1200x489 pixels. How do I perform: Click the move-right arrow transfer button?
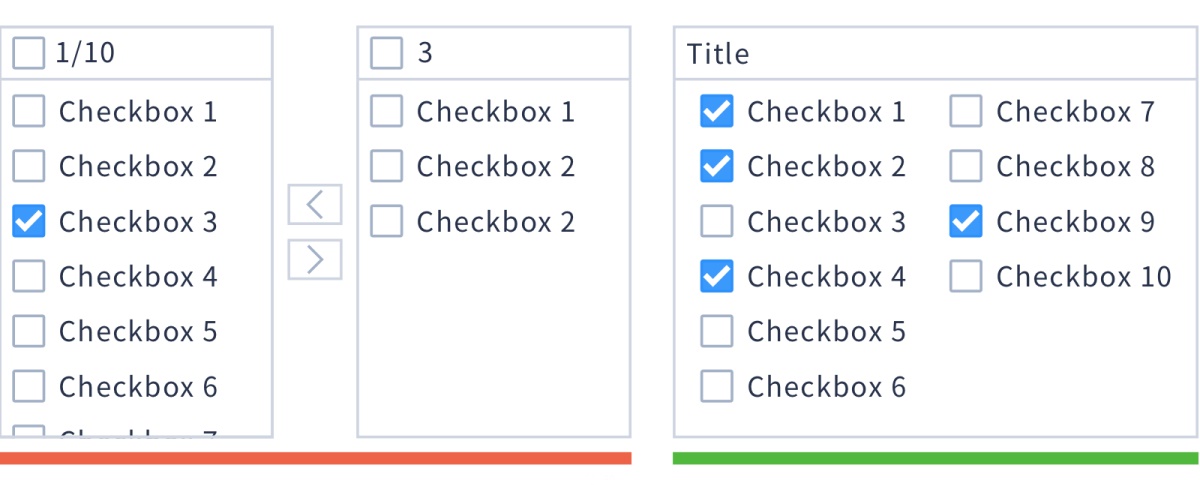click(315, 259)
